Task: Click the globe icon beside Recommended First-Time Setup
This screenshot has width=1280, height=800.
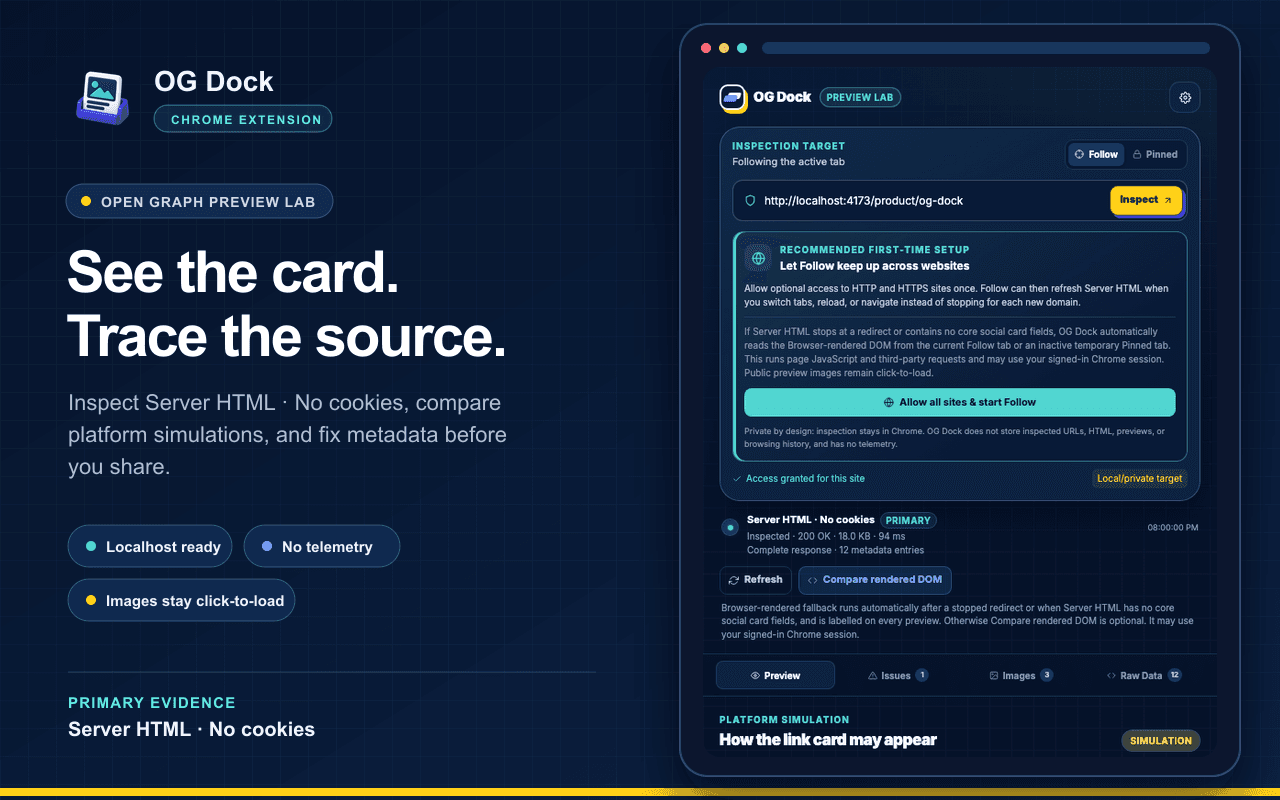Action: [x=758, y=258]
